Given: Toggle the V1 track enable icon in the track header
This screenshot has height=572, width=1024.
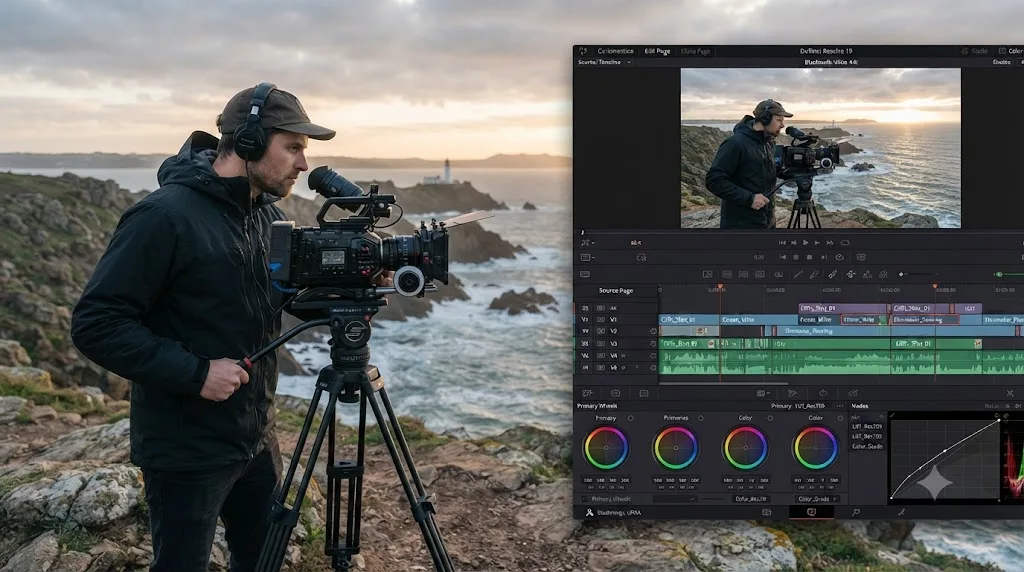Looking at the screenshot, I should tap(601, 320).
